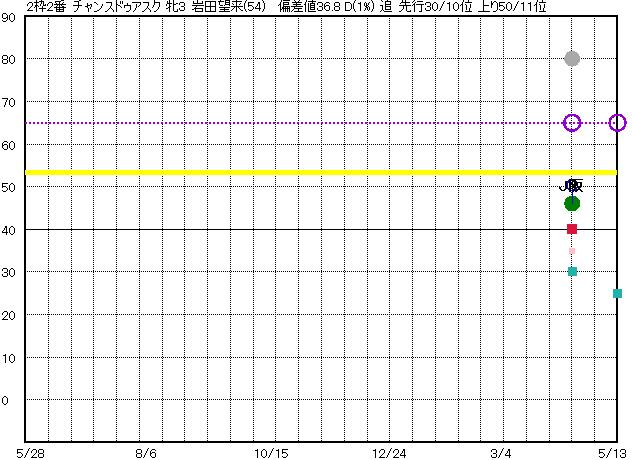Screen dimensions: 632x460
Task: Click the thick yellow horizontal line
Action: tap(300, 172)
